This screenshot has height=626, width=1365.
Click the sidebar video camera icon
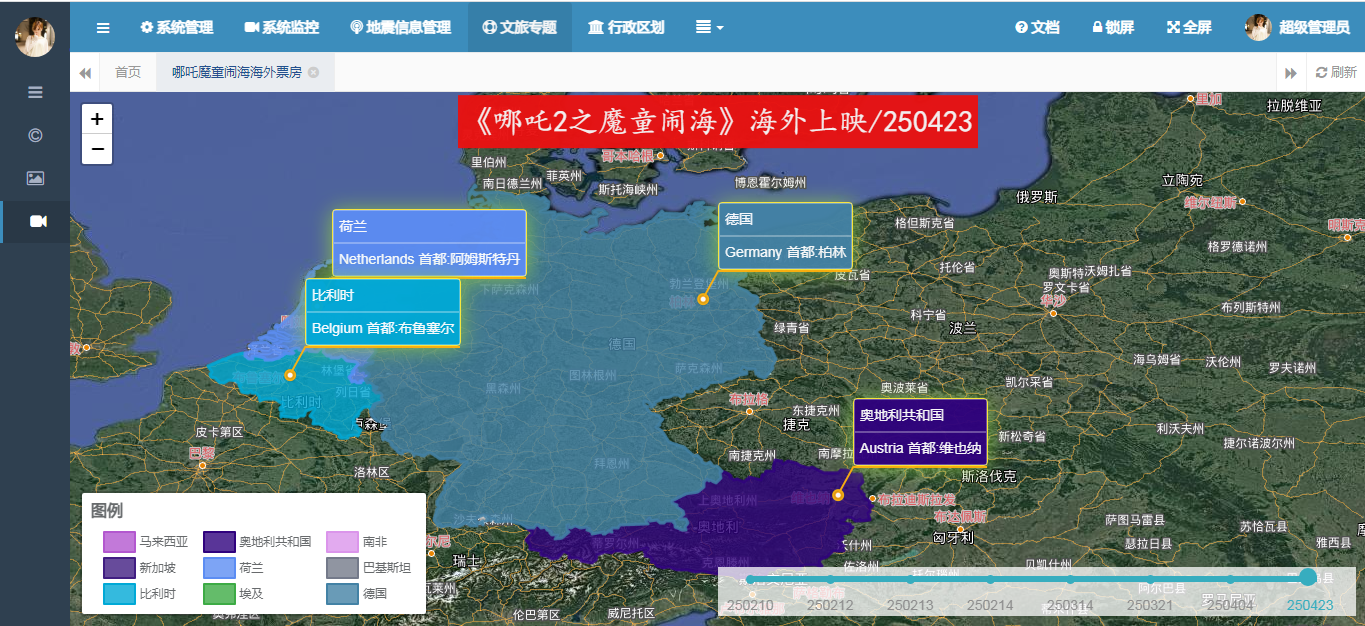pos(38,221)
